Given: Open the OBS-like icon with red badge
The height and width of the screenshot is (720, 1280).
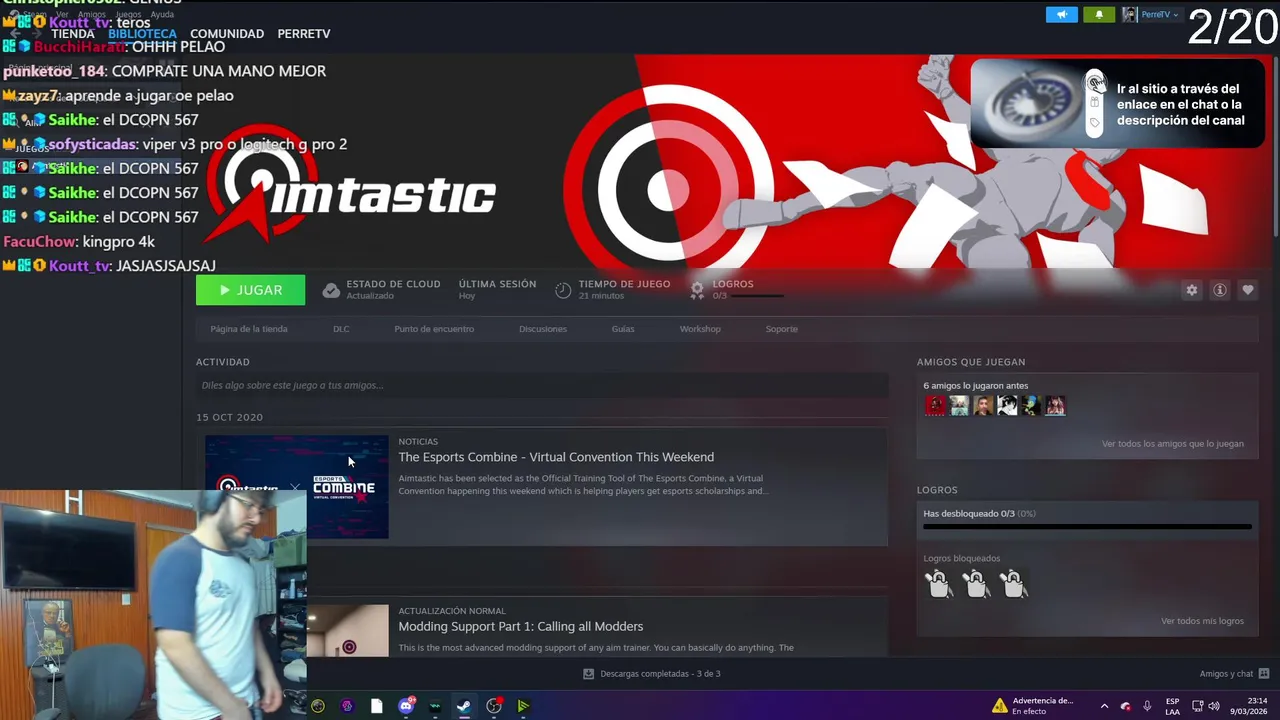Looking at the screenshot, I should (x=494, y=706).
